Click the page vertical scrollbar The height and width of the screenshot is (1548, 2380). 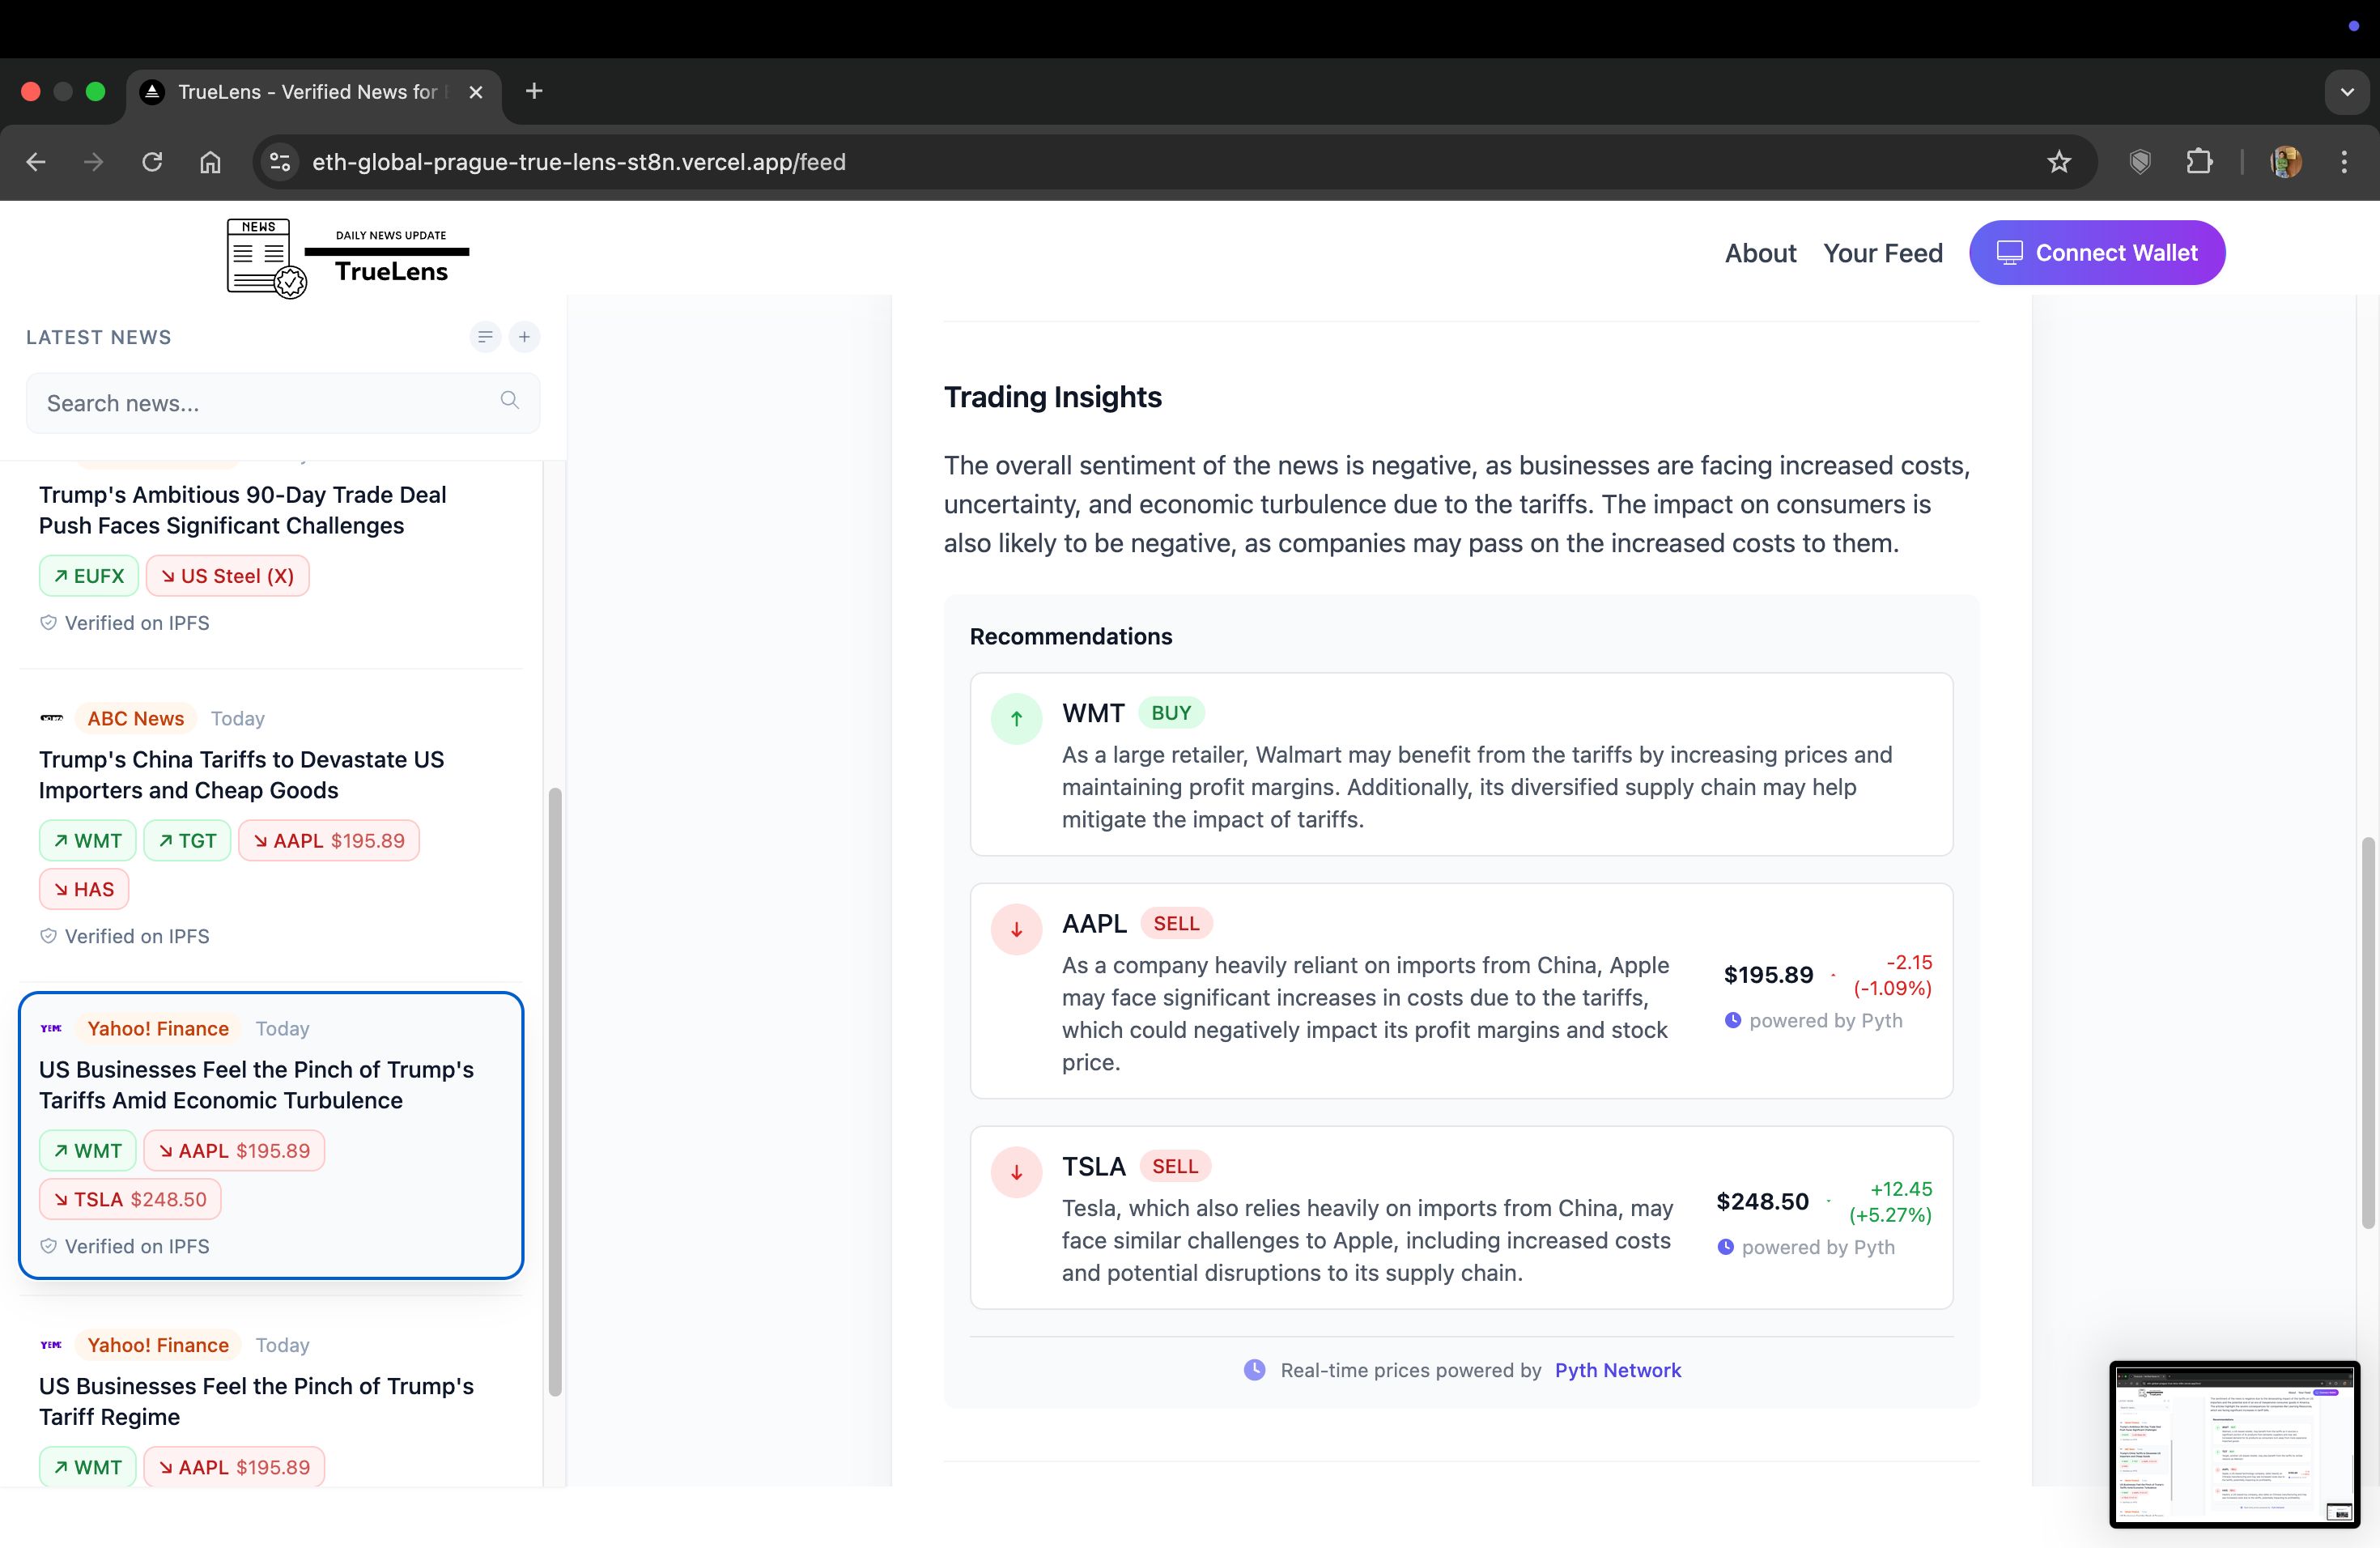pyautogui.click(x=2367, y=1033)
